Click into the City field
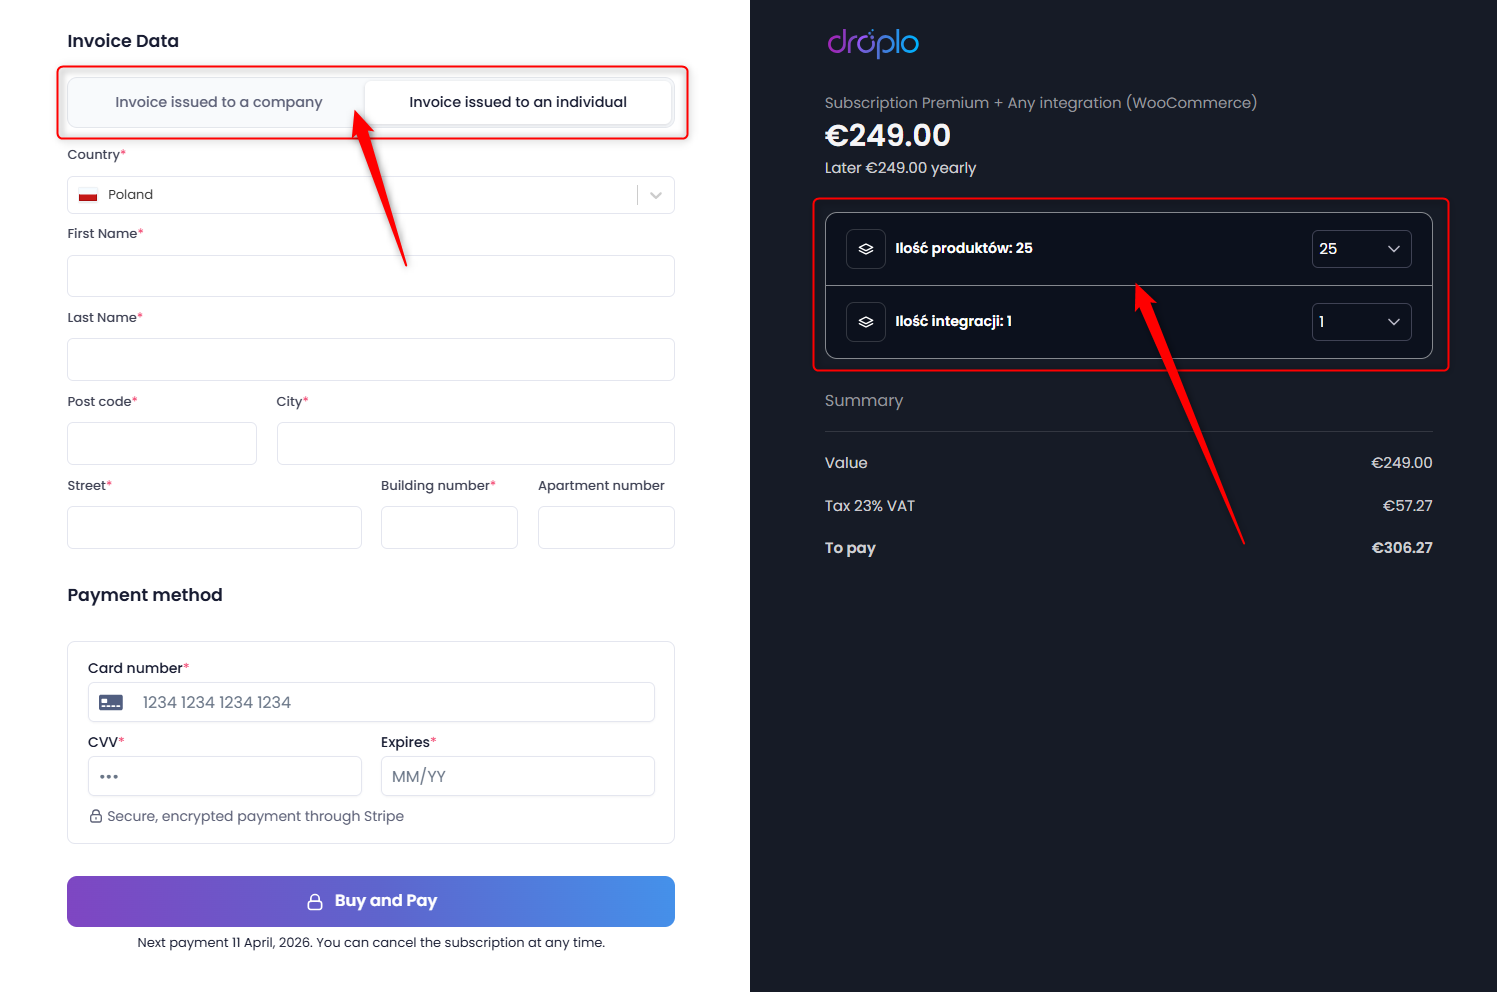The image size is (1497, 992). [476, 443]
